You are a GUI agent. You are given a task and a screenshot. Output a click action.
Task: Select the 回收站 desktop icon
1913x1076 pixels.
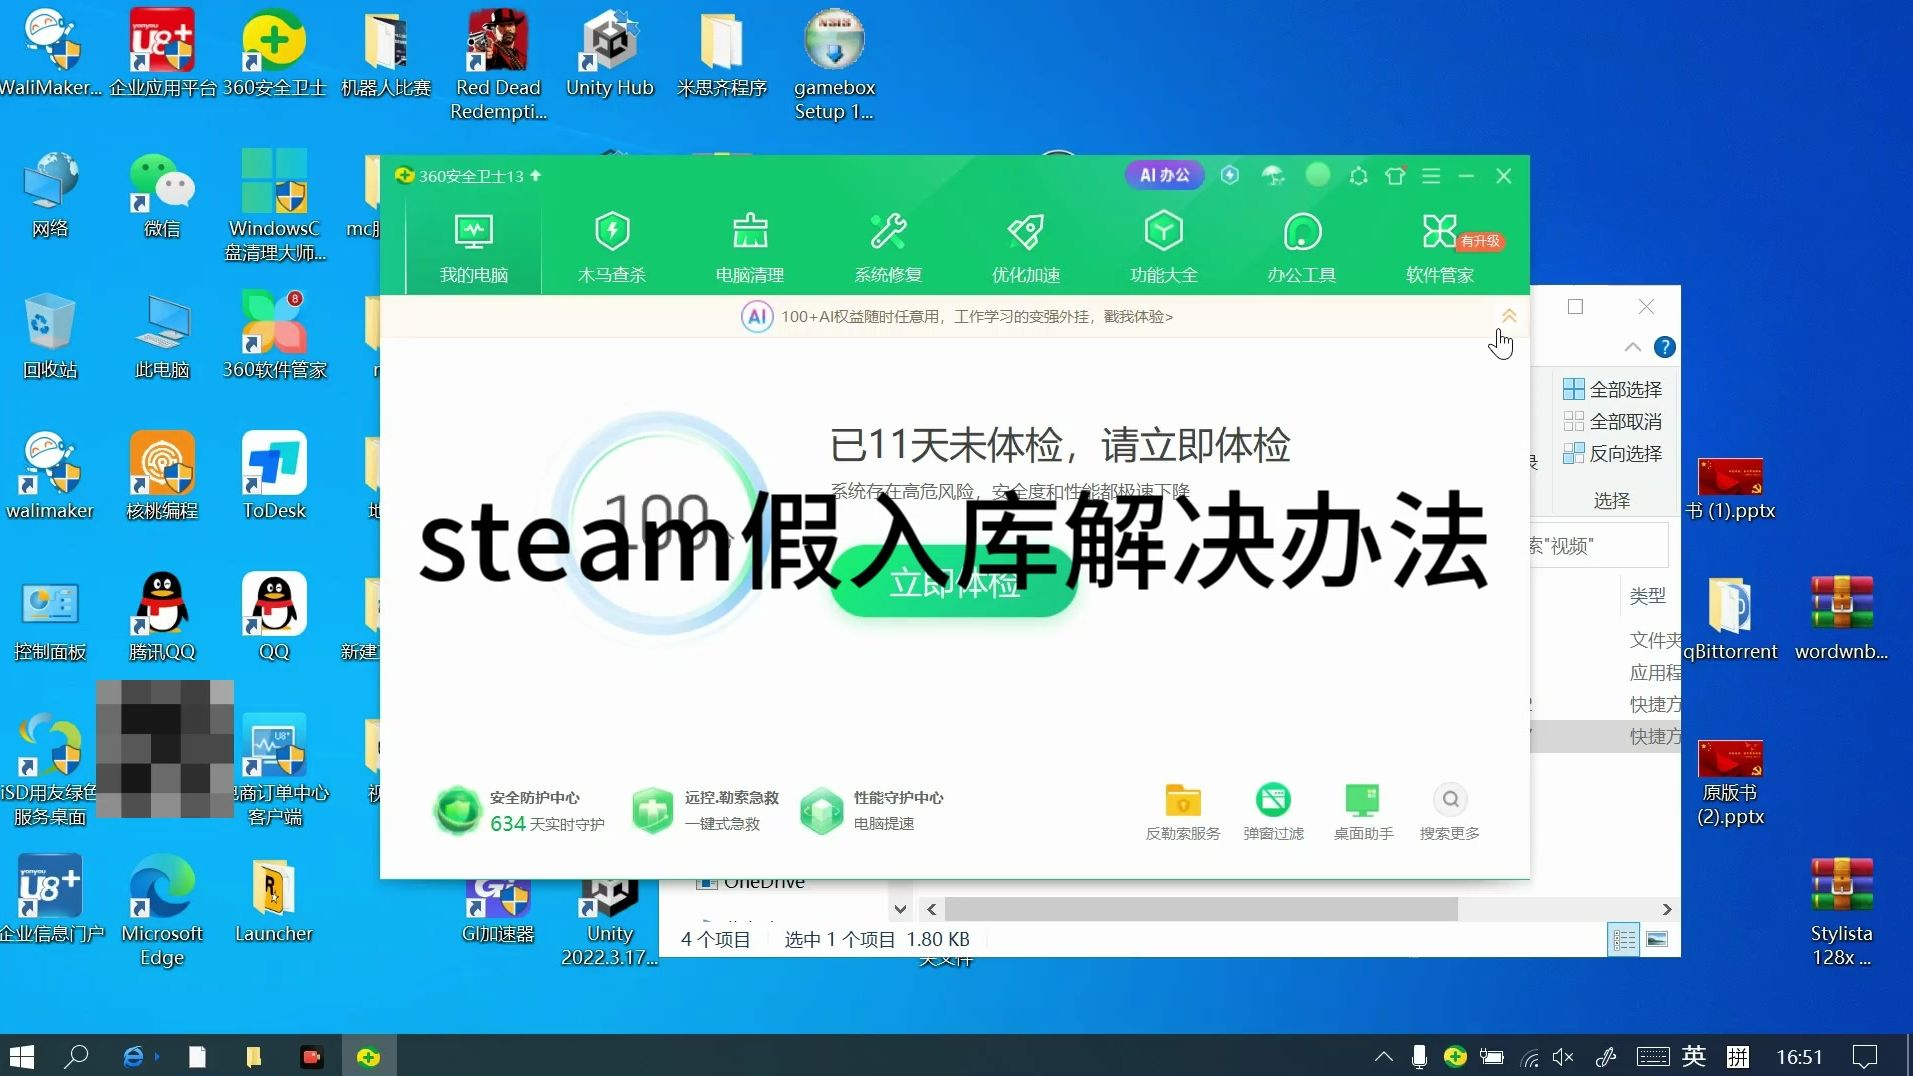50,335
